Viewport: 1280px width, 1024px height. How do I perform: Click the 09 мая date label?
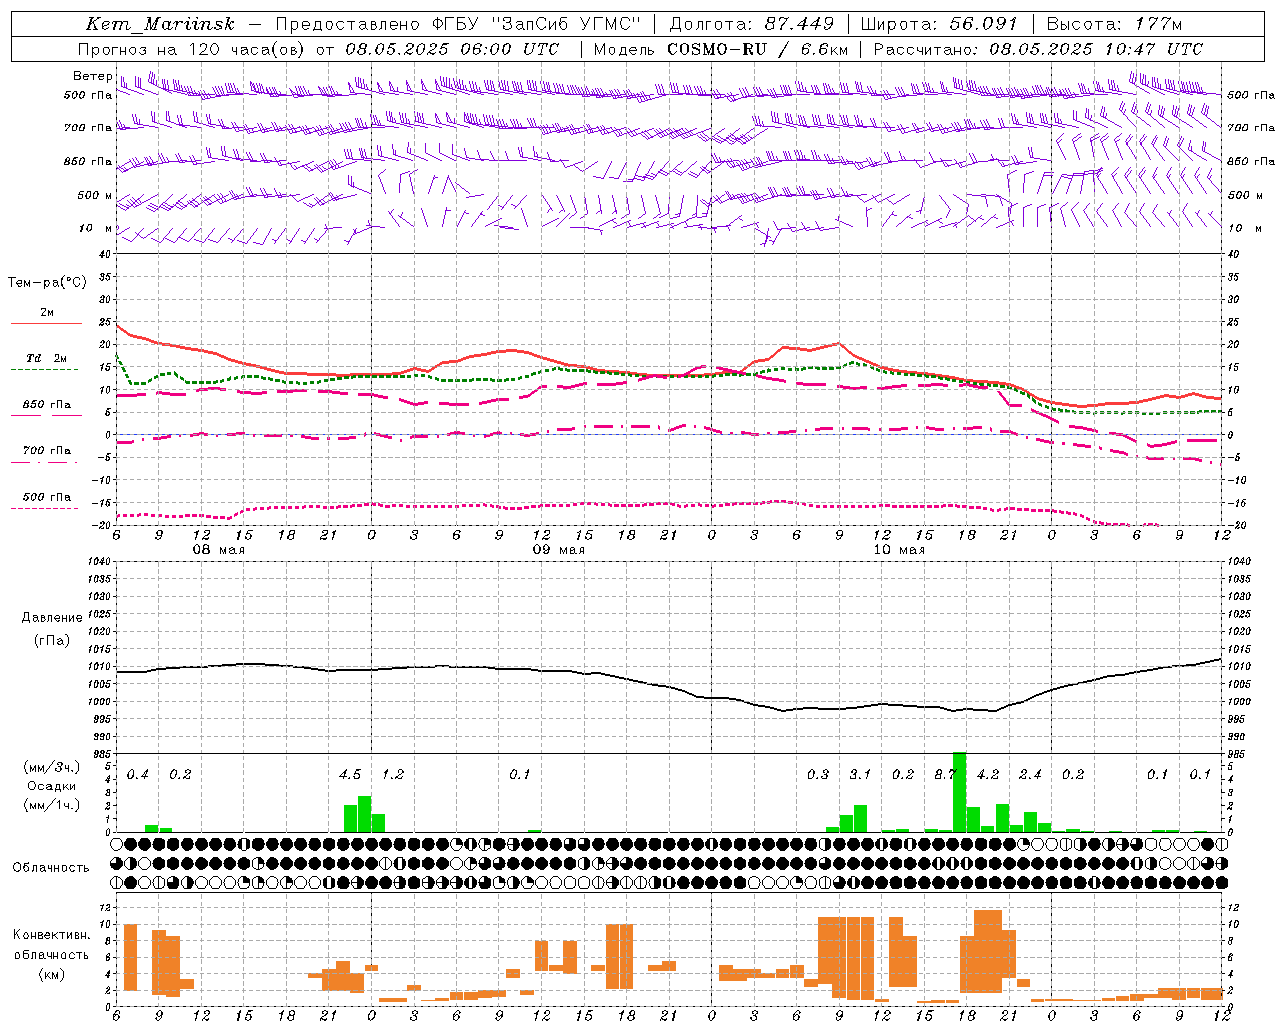tap(559, 550)
